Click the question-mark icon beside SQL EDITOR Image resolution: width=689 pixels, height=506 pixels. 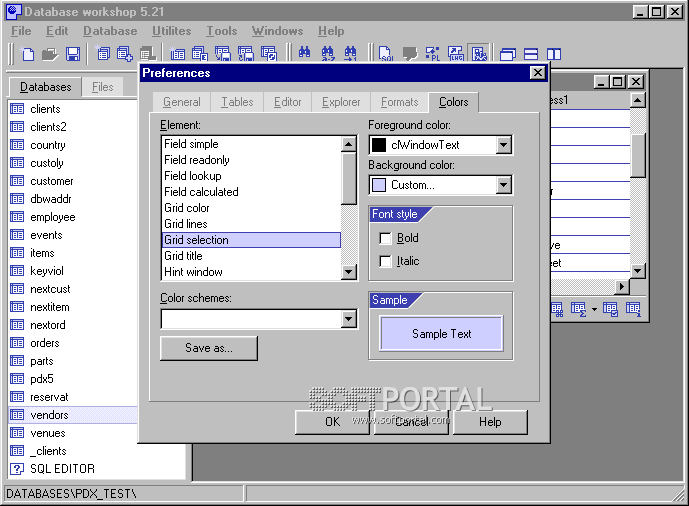pyautogui.click(x=17, y=469)
